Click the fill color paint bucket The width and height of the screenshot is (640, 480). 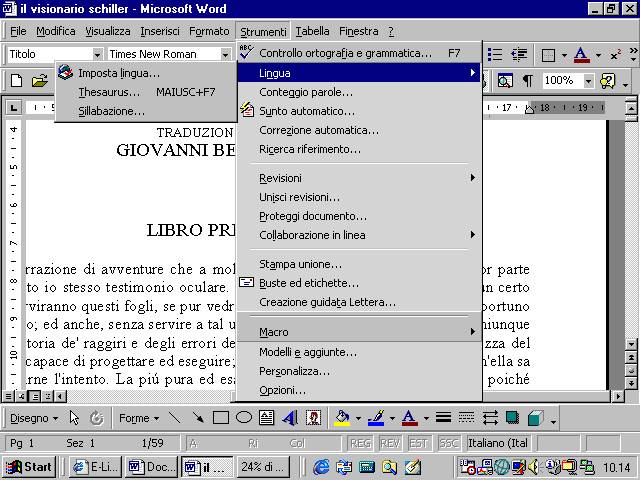(342, 418)
